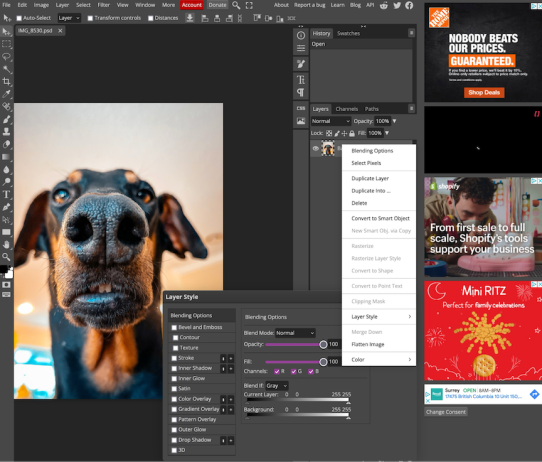Expand the Layer Style submenu in context menu
The height and width of the screenshot is (462, 542).
coord(379,317)
